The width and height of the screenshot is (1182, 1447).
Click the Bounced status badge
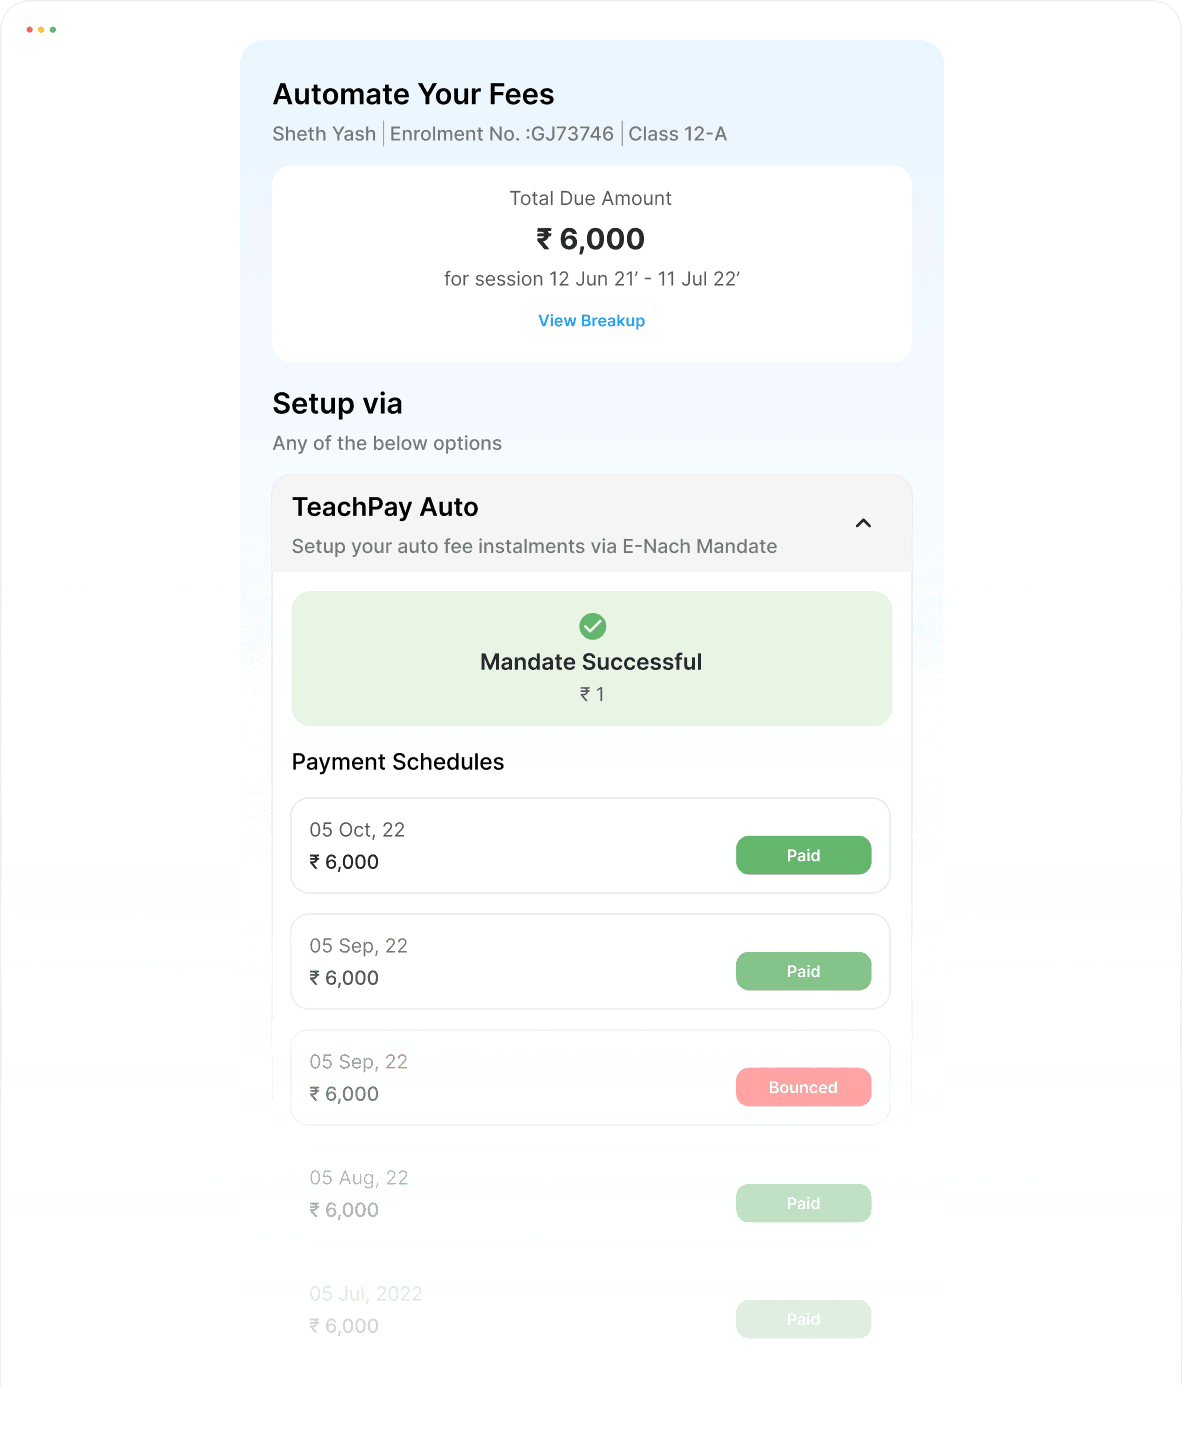(804, 1087)
